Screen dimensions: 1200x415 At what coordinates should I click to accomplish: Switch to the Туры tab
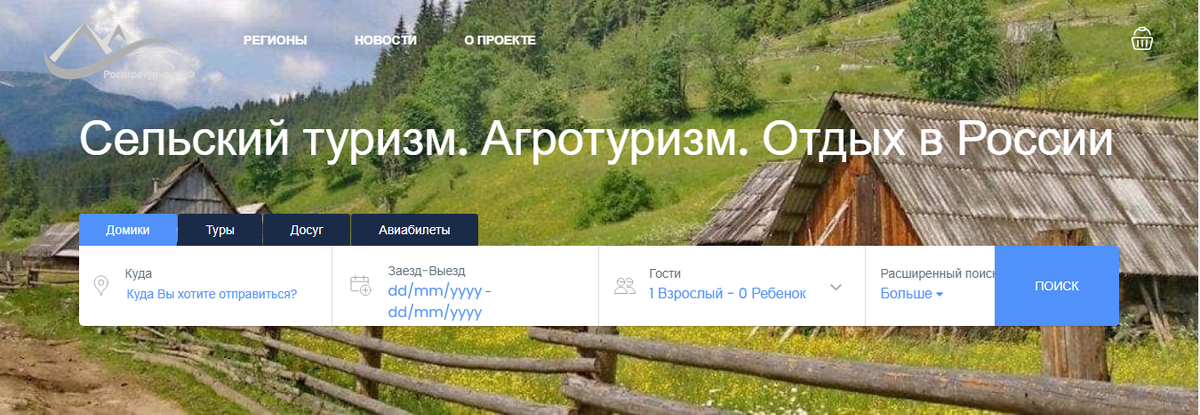(220, 229)
